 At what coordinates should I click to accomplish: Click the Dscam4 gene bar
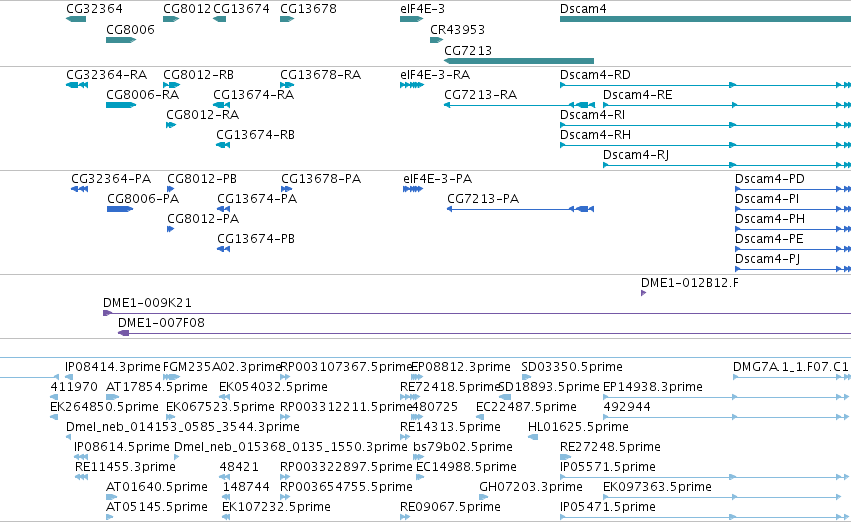coord(705,19)
